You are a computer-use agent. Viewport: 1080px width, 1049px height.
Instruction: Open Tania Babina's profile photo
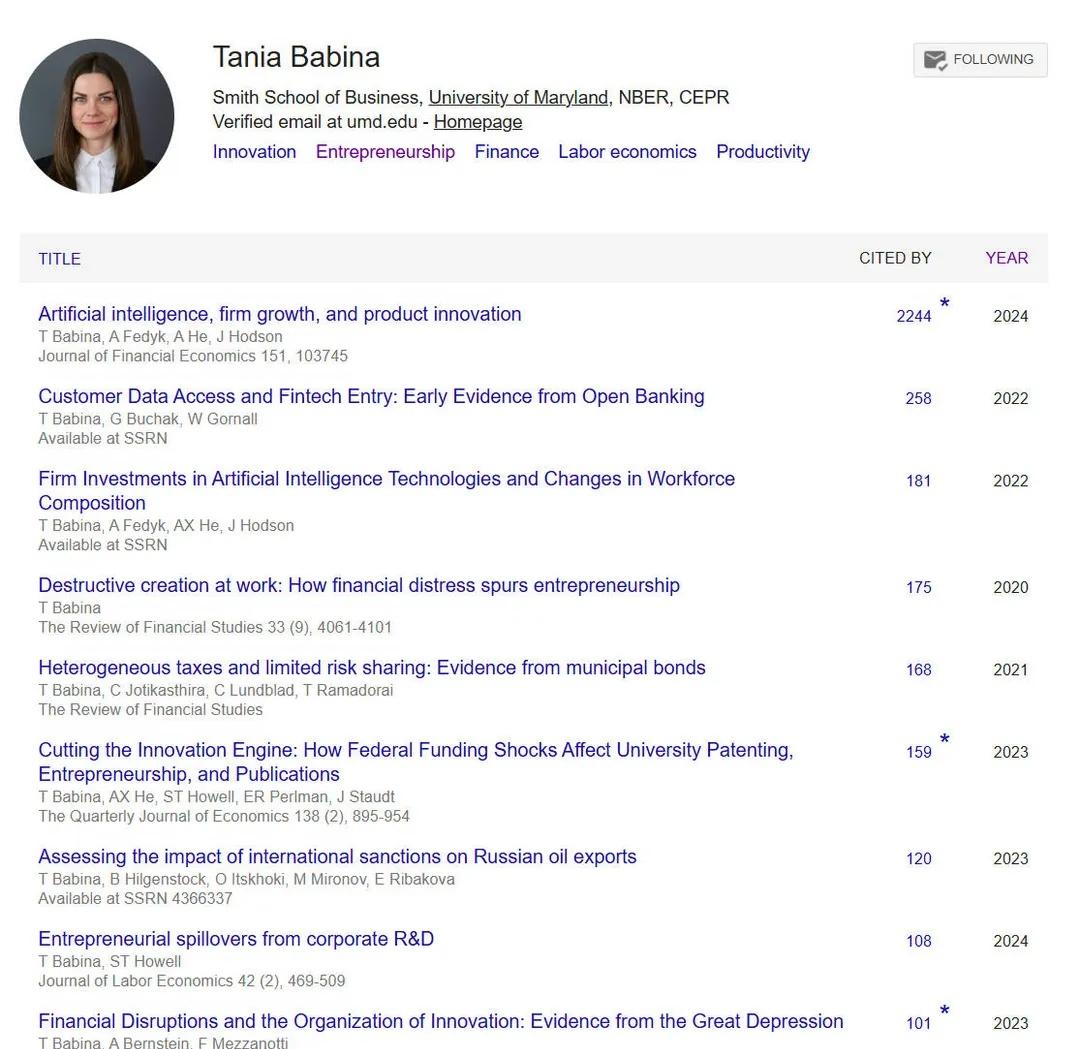pyautogui.click(x=96, y=116)
